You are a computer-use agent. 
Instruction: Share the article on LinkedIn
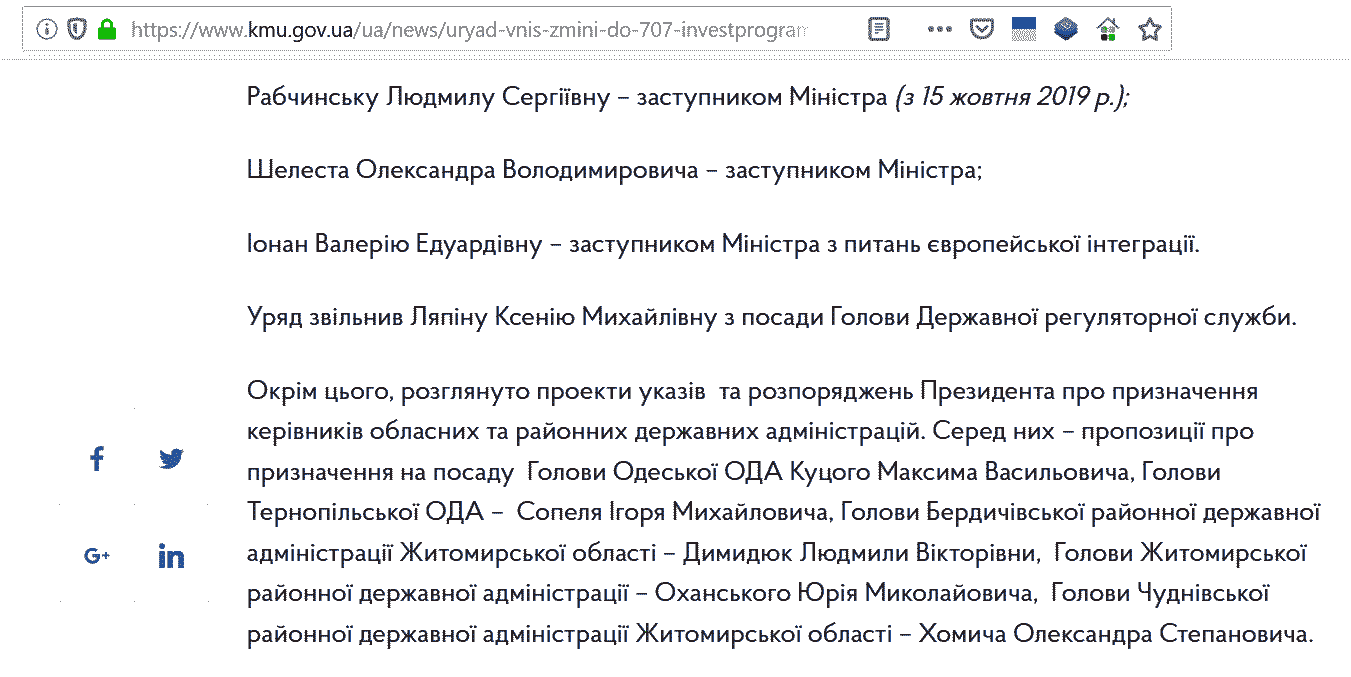171,556
